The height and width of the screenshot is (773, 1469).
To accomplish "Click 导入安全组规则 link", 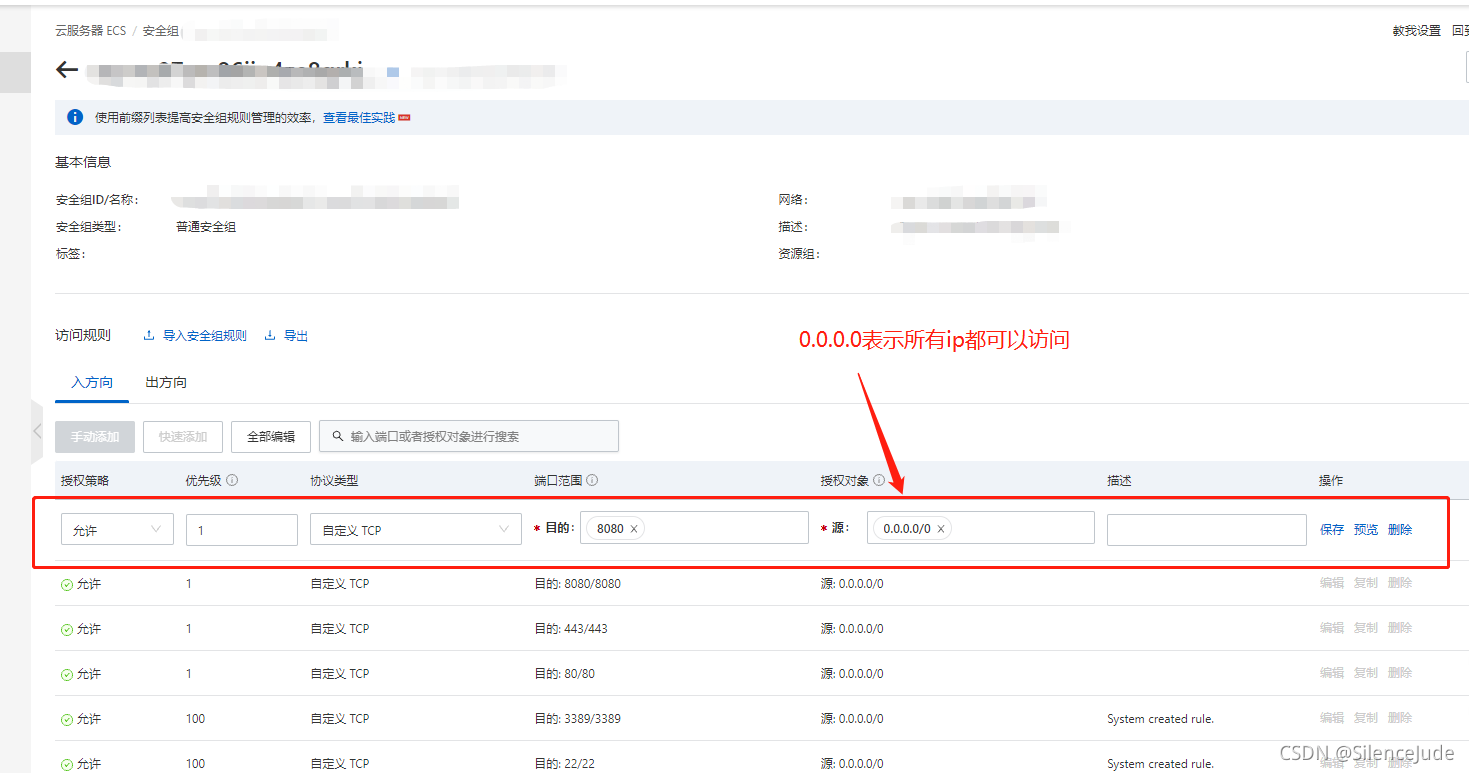I will point(205,336).
